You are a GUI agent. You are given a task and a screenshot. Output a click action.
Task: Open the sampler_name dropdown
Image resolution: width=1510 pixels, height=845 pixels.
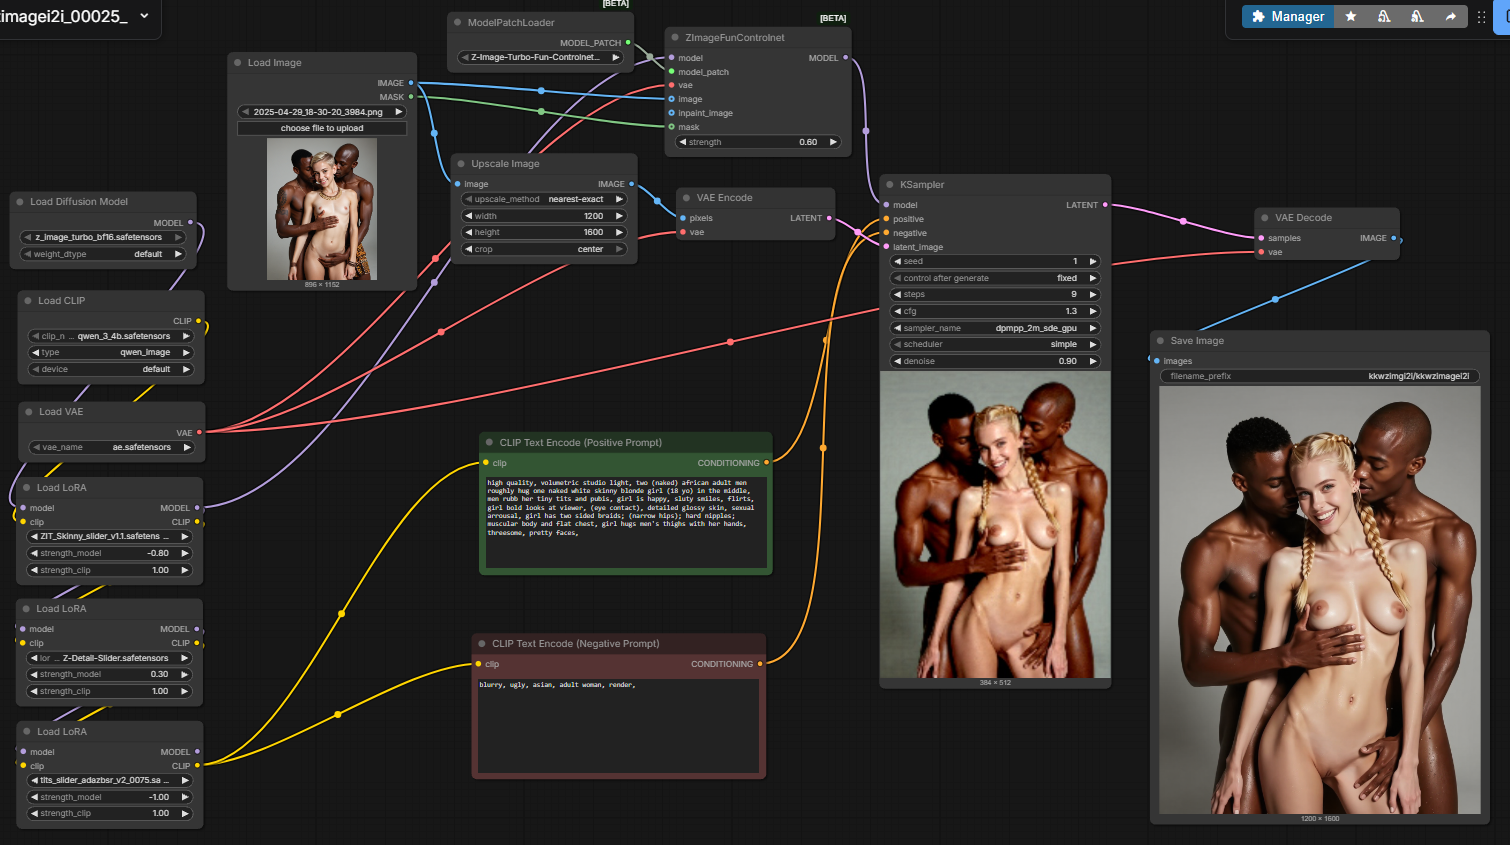pyautogui.click(x=995, y=328)
